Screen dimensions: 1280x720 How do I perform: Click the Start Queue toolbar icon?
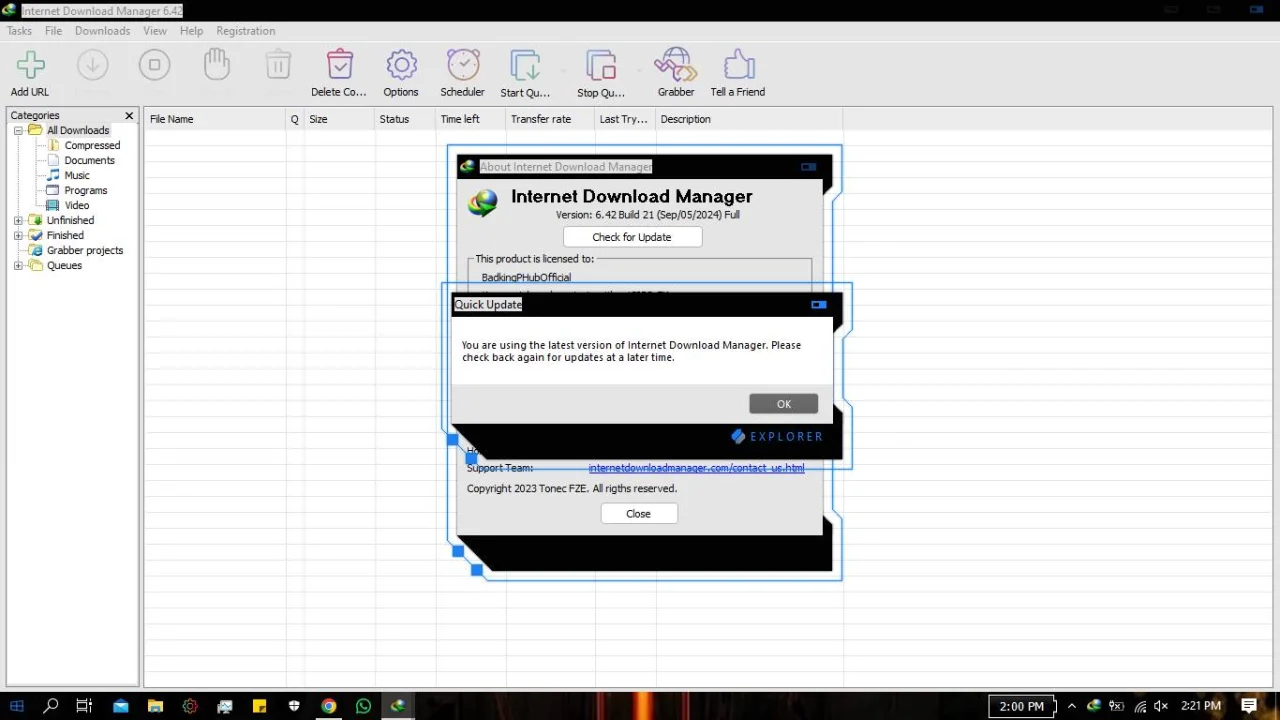(x=525, y=66)
